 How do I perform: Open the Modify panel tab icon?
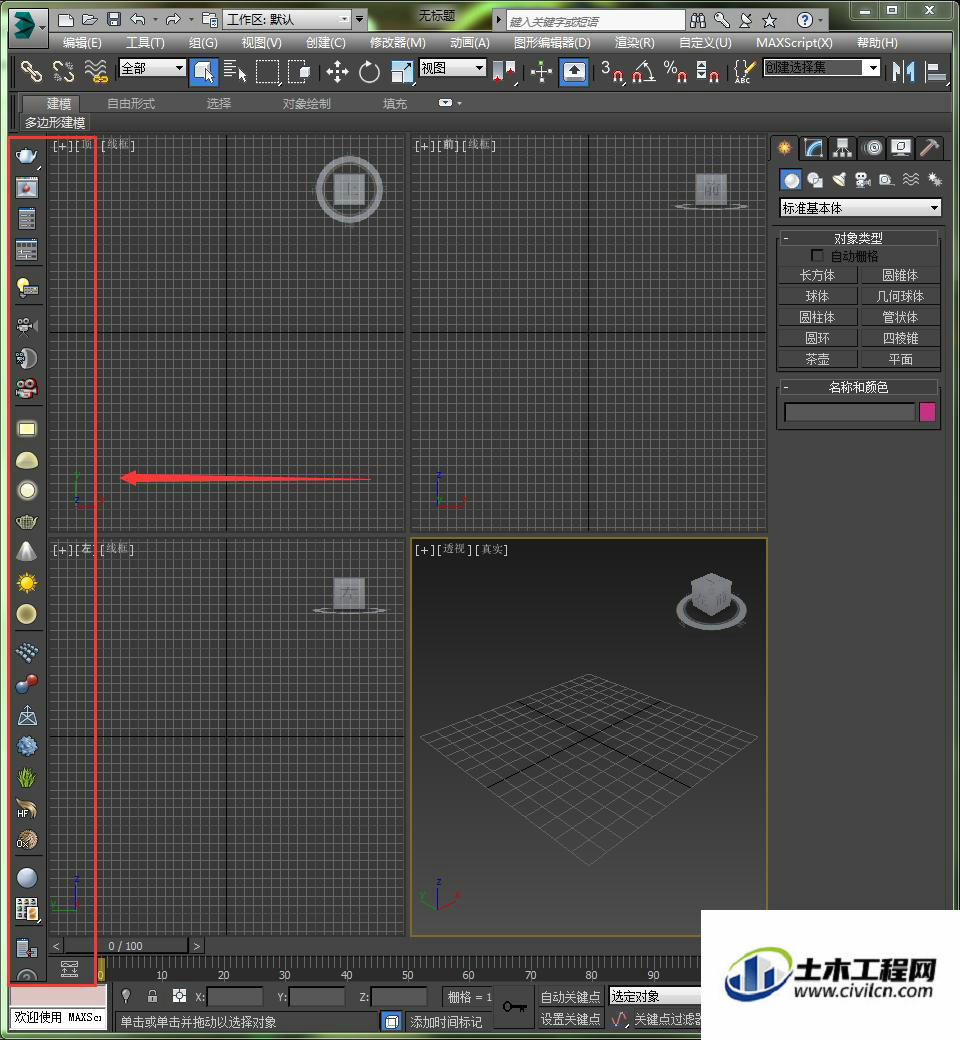coord(813,147)
